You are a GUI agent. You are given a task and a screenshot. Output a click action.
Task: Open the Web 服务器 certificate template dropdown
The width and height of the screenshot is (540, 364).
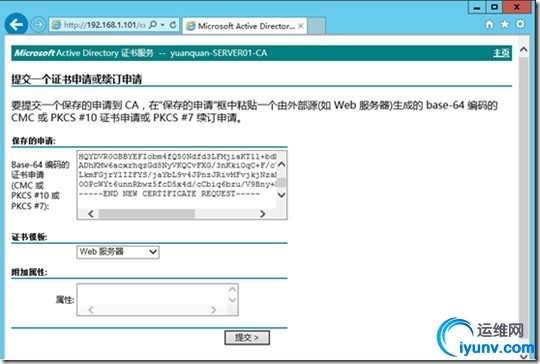118,252
